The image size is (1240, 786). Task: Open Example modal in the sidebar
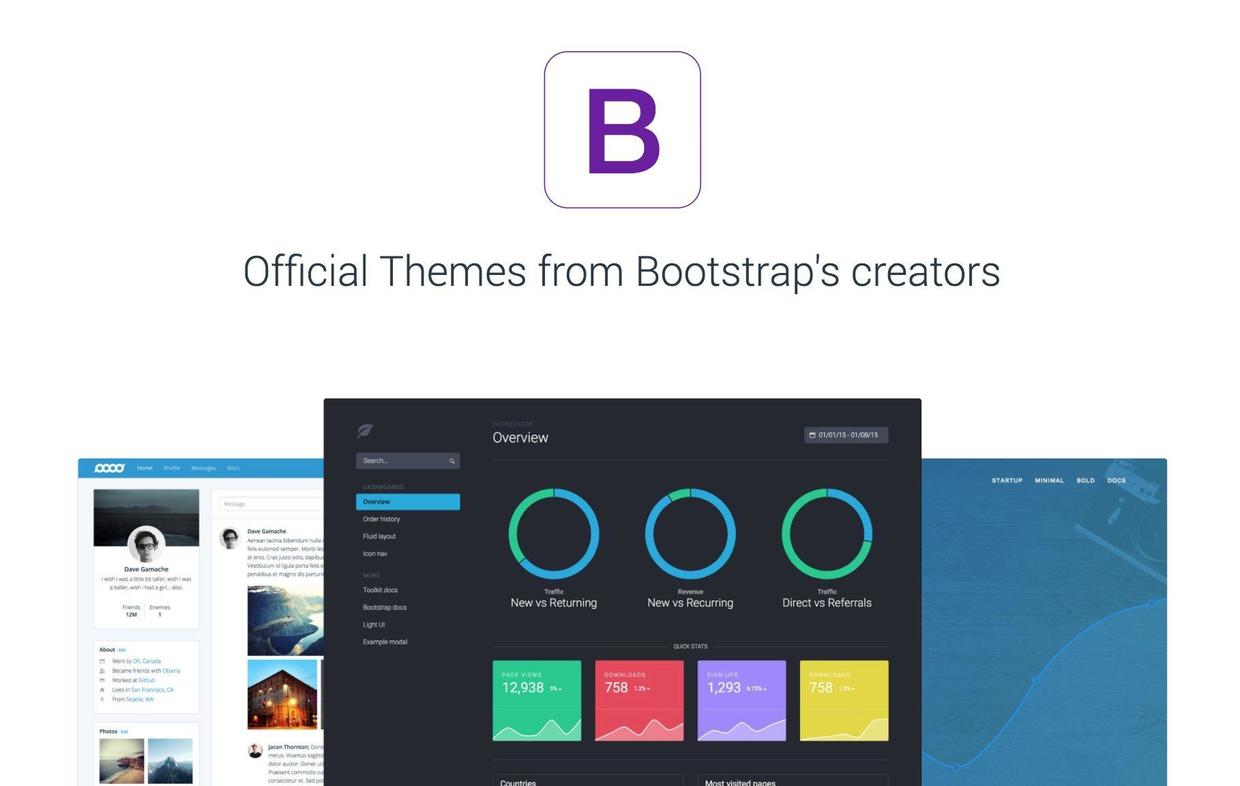coord(385,642)
